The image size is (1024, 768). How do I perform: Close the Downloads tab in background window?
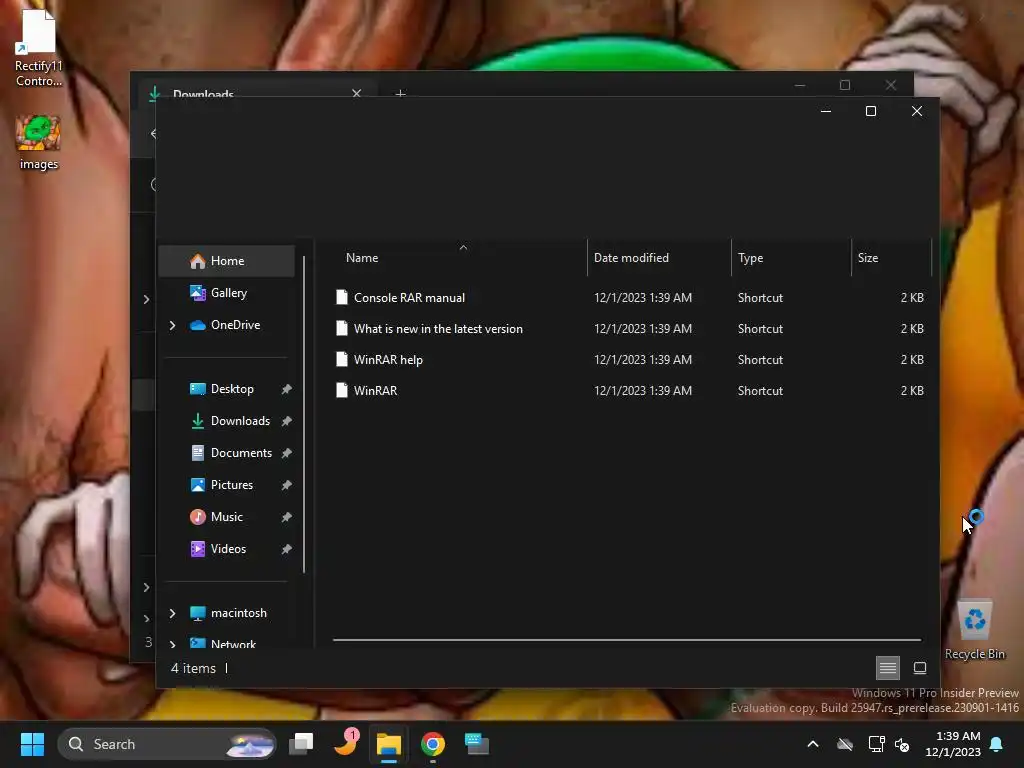pos(357,93)
